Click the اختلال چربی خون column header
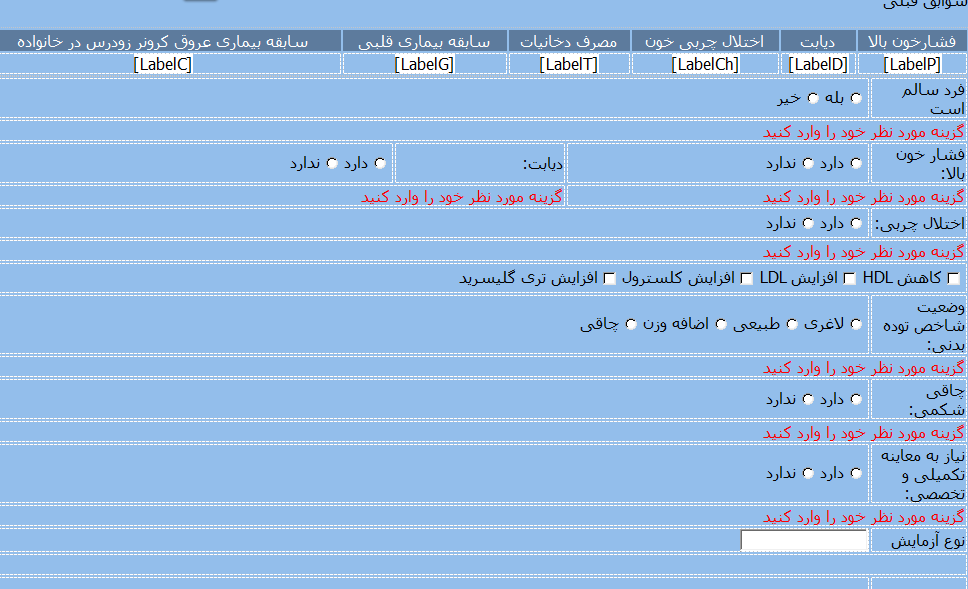Viewport: 968px width, 589px height. click(704, 41)
